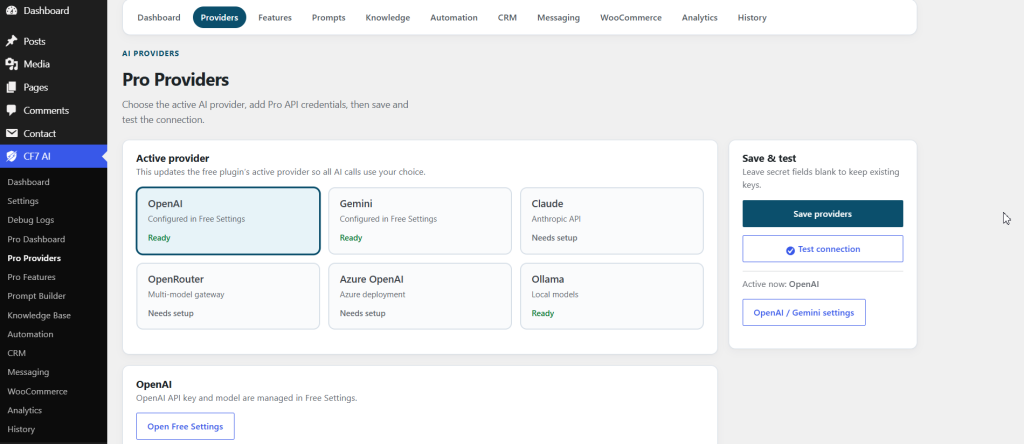Open OpenAI / Gemini settings
This screenshot has width=1024, height=444.
pyautogui.click(x=804, y=313)
